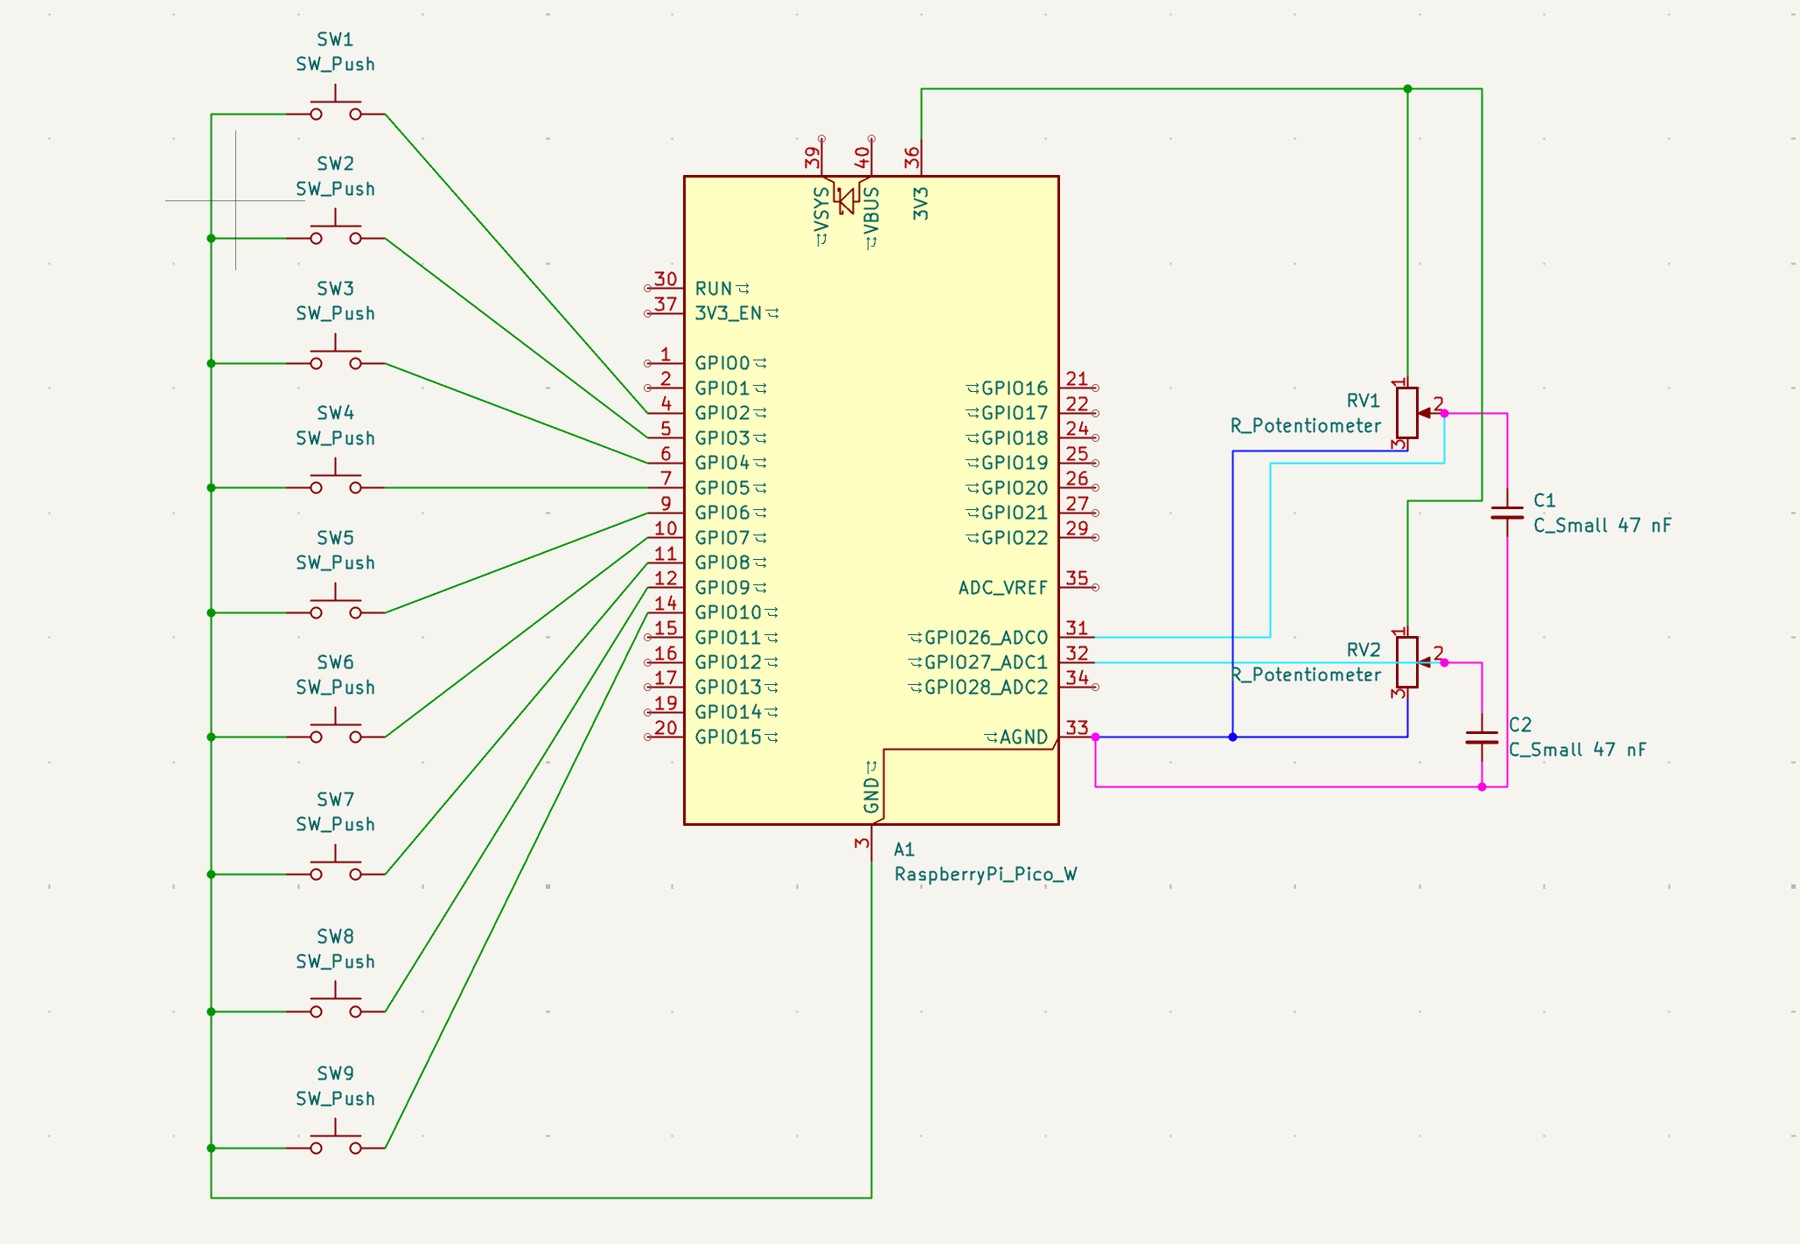Click the GPIO15 pin label
1800x1244 pixels.
[x=728, y=737]
